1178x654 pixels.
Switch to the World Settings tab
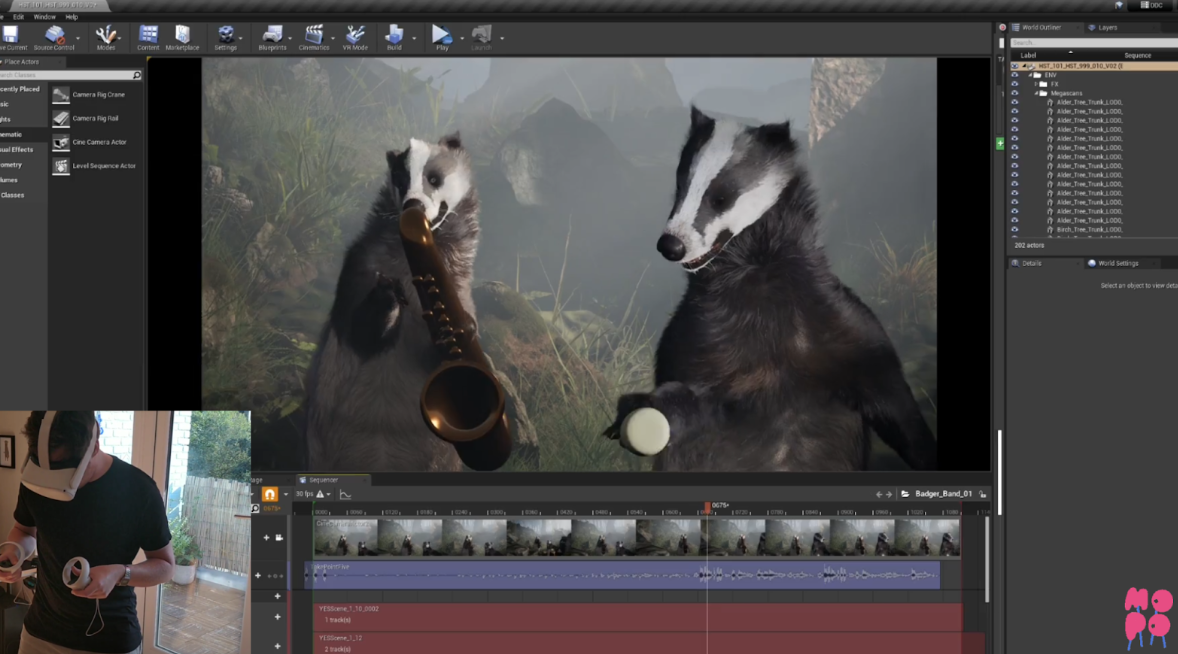pos(1118,263)
